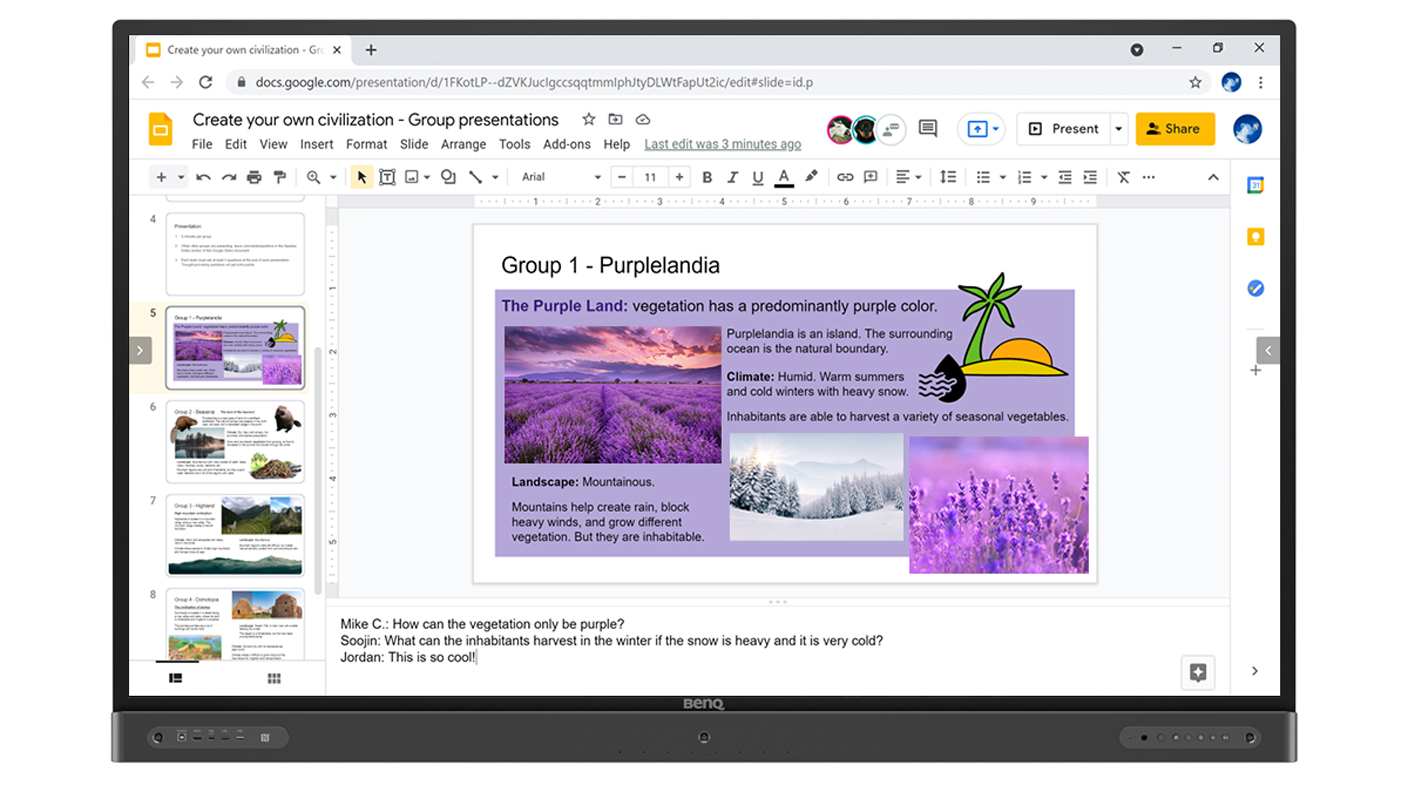This screenshot has height=792, width=1408.
Task: Toggle bold formatting
Action: pos(707,177)
